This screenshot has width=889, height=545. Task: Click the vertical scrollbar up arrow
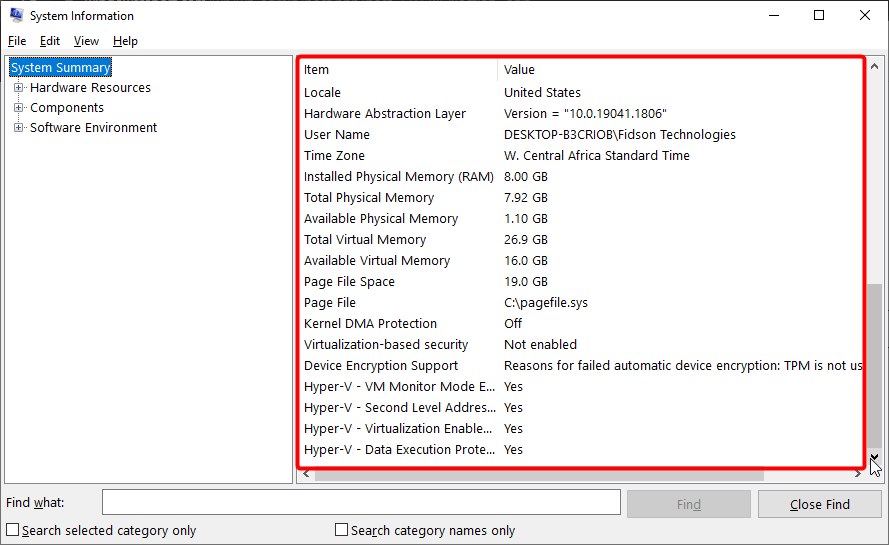[x=874, y=66]
